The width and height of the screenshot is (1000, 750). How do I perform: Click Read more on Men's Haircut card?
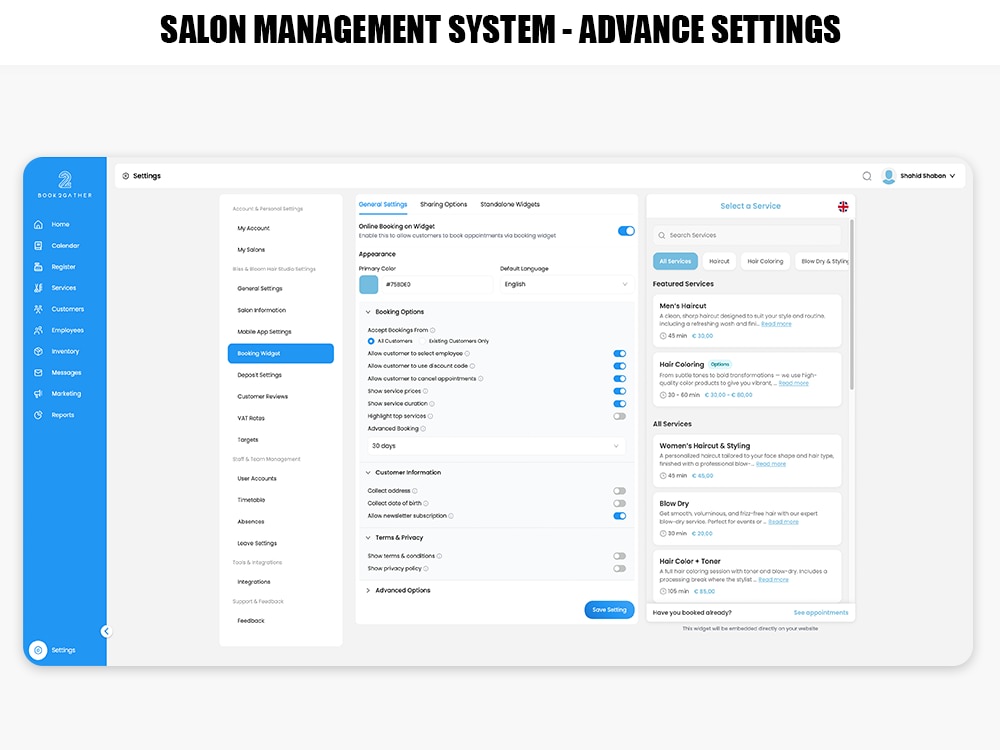(776, 324)
